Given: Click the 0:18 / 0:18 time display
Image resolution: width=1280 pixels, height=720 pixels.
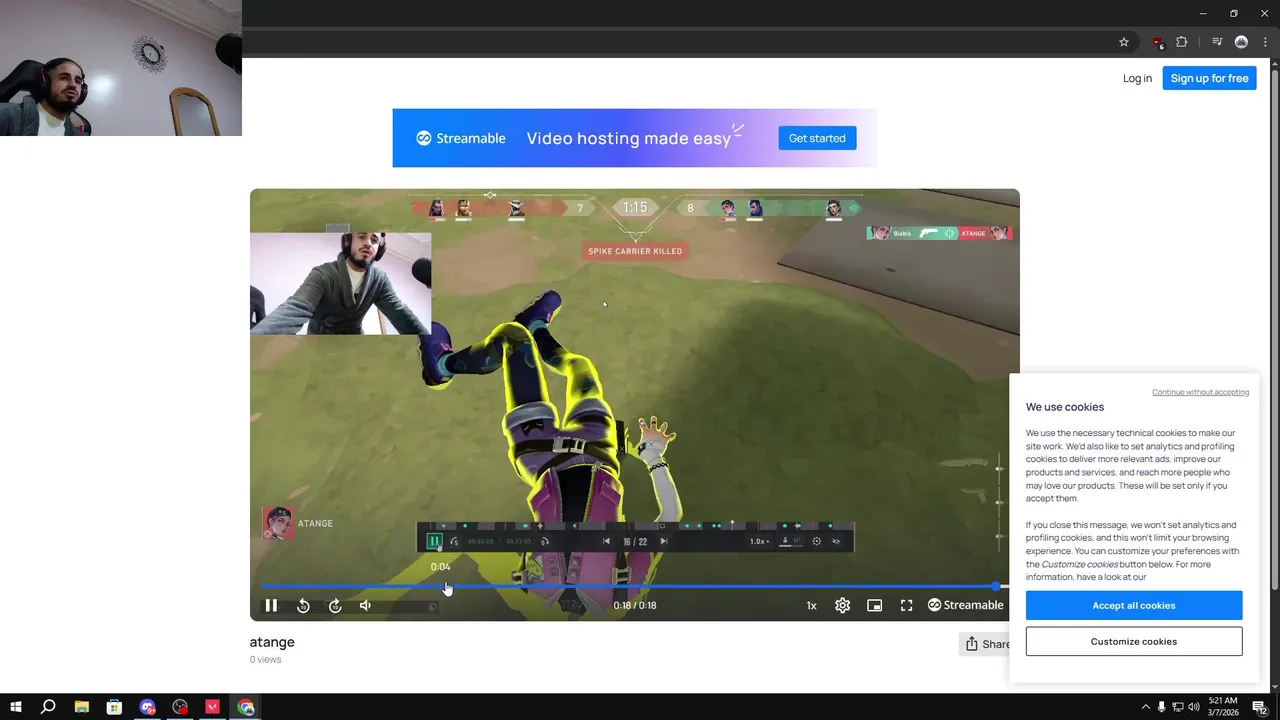Looking at the screenshot, I should click(x=635, y=605).
